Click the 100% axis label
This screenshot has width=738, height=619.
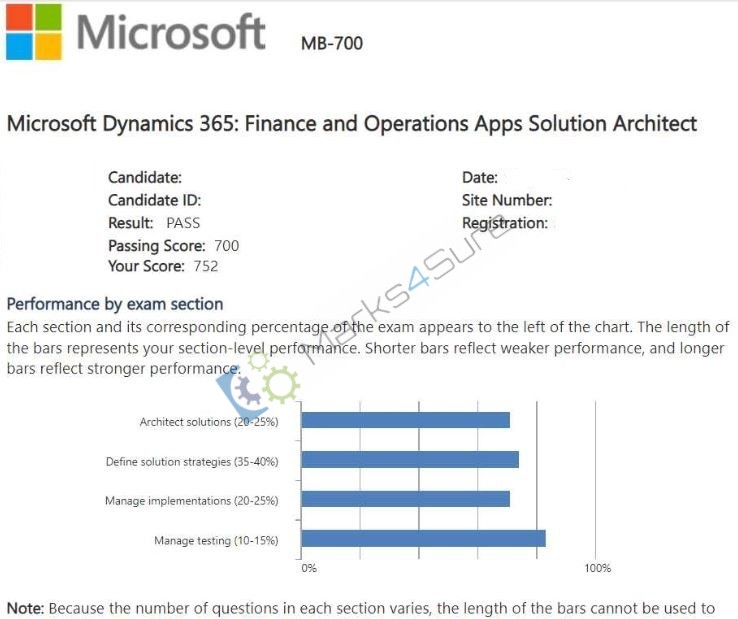[x=598, y=568]
